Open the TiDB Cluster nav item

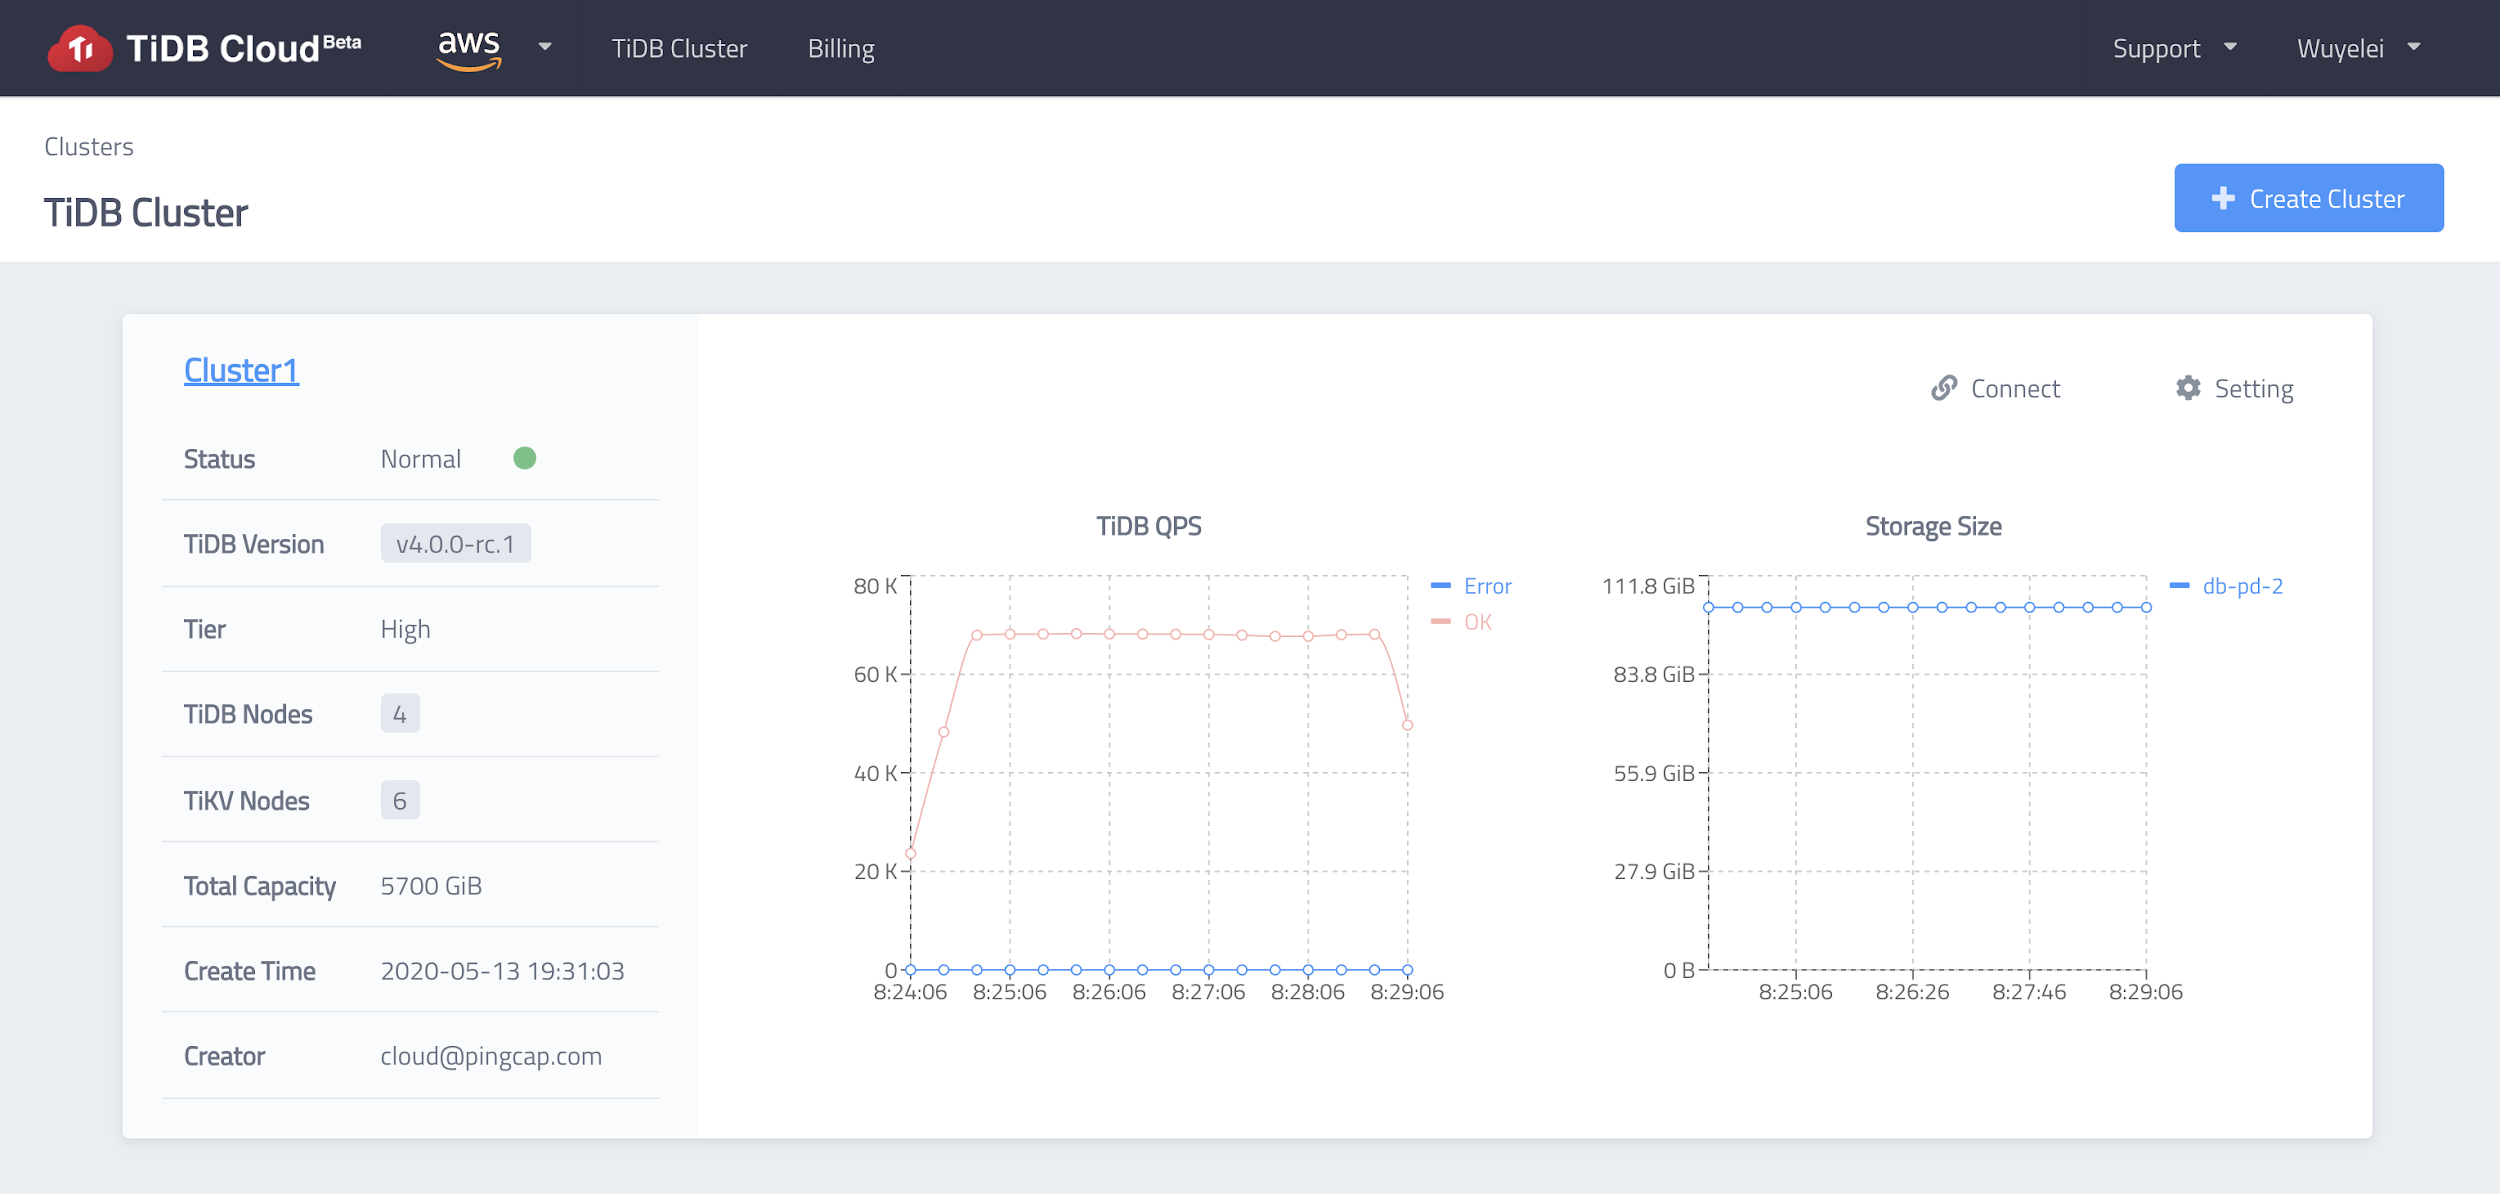pyautogui.click(x=679, y=49)
